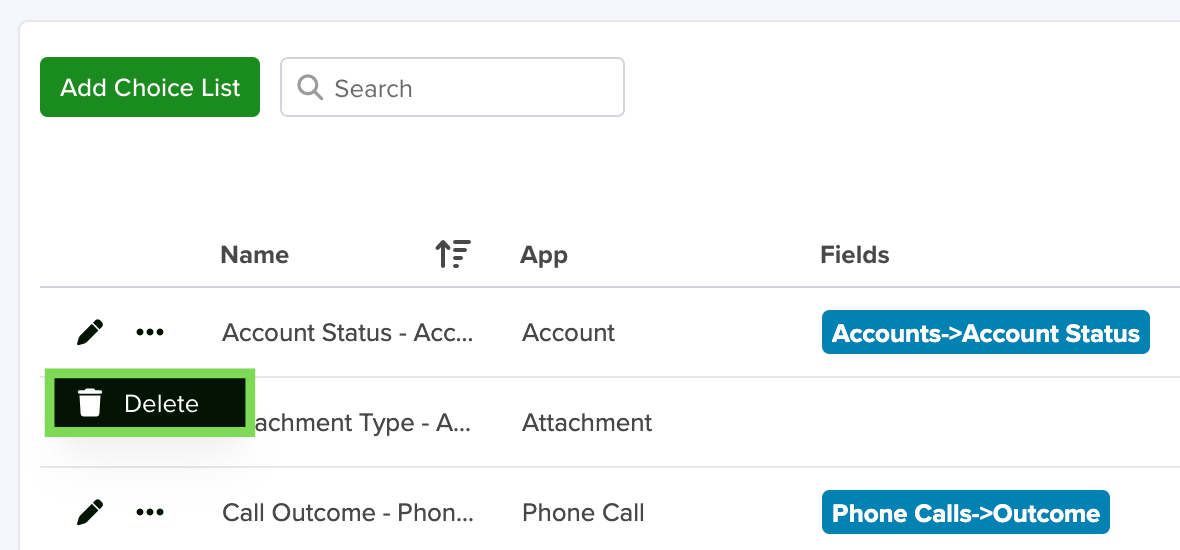Click the magnifier icon in Search box
Screen dimensions: 1180x550
(x=310, y=87)
